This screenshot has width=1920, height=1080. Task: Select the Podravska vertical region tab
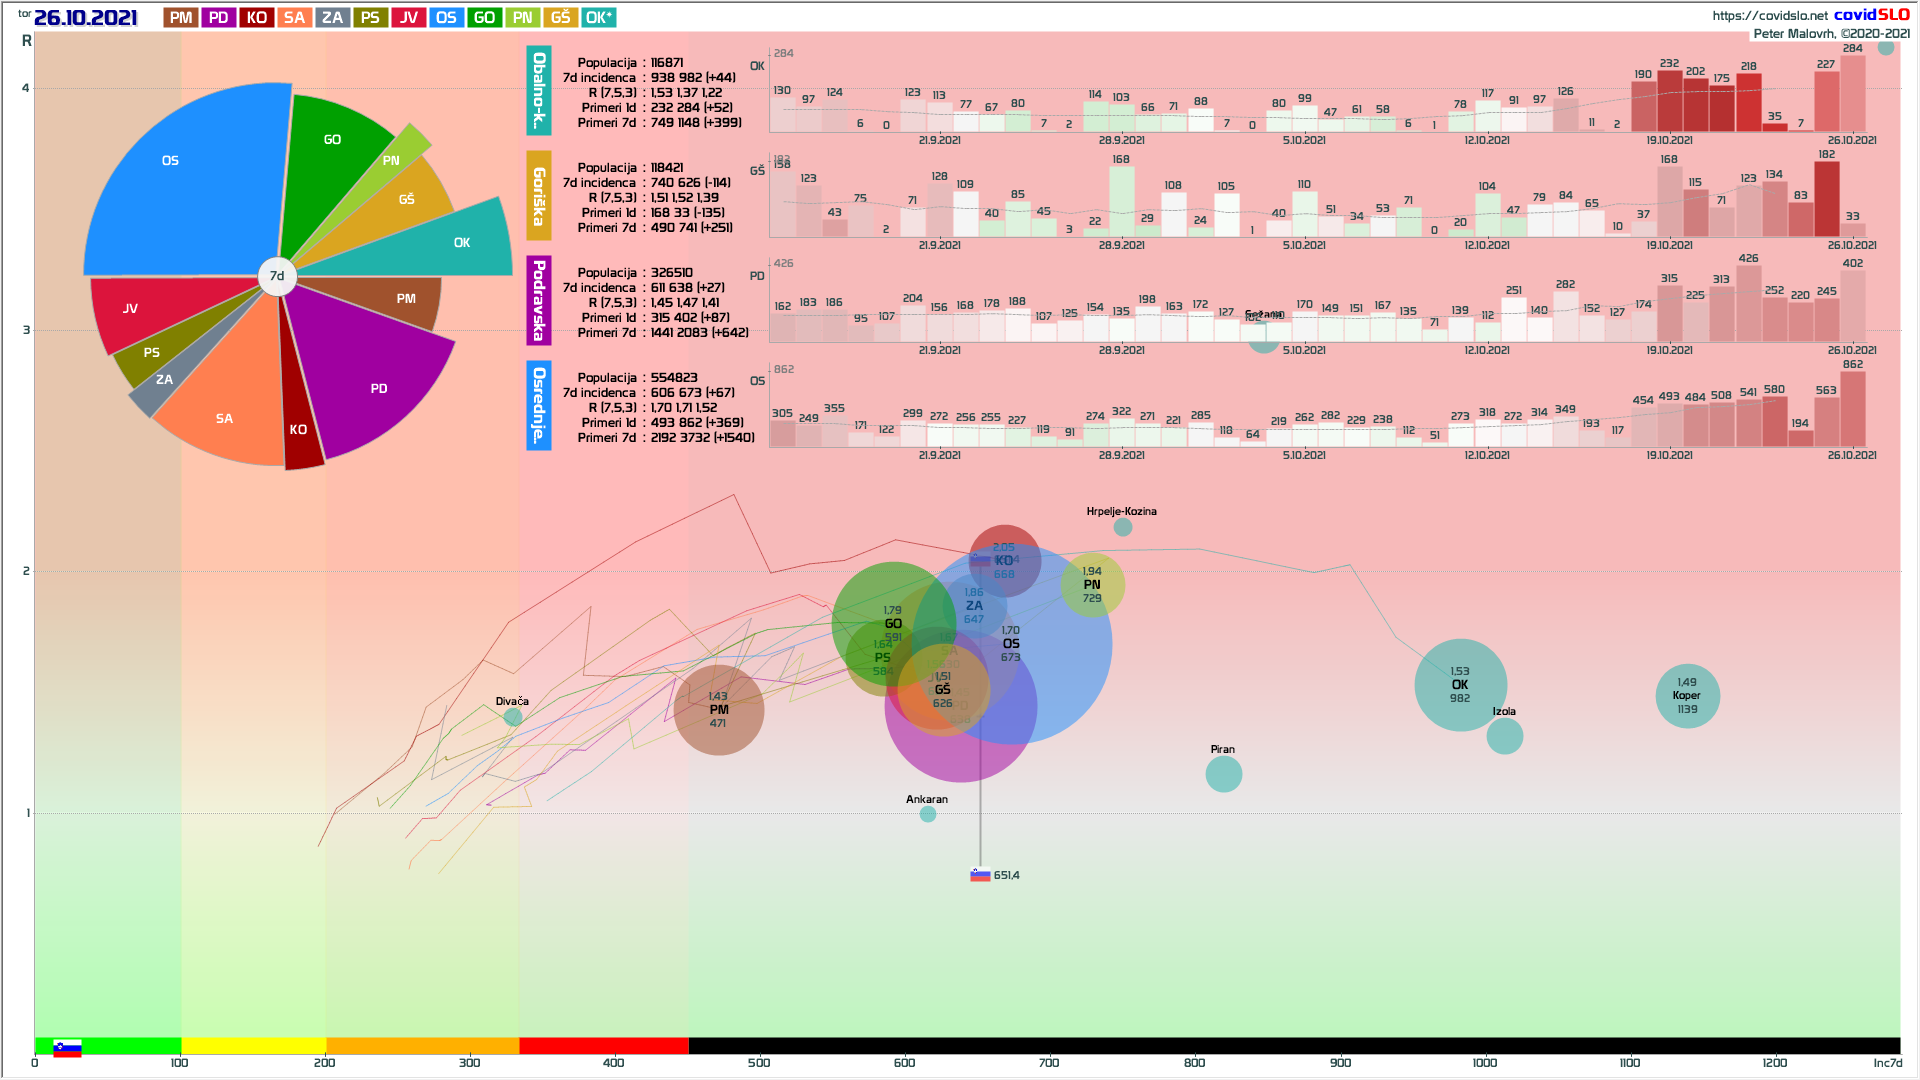(538, 300)
